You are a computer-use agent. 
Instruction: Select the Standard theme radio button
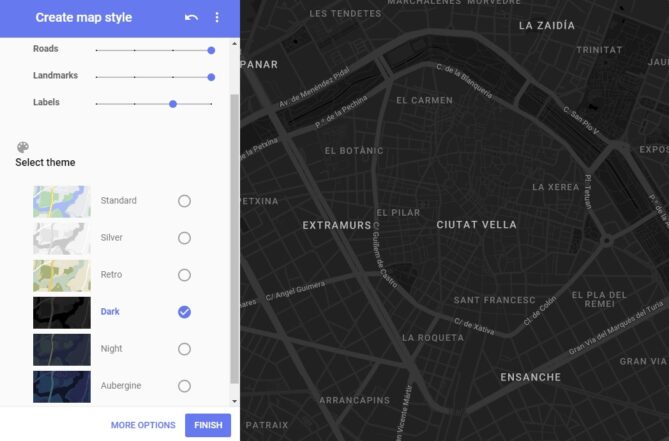point(184,201)
